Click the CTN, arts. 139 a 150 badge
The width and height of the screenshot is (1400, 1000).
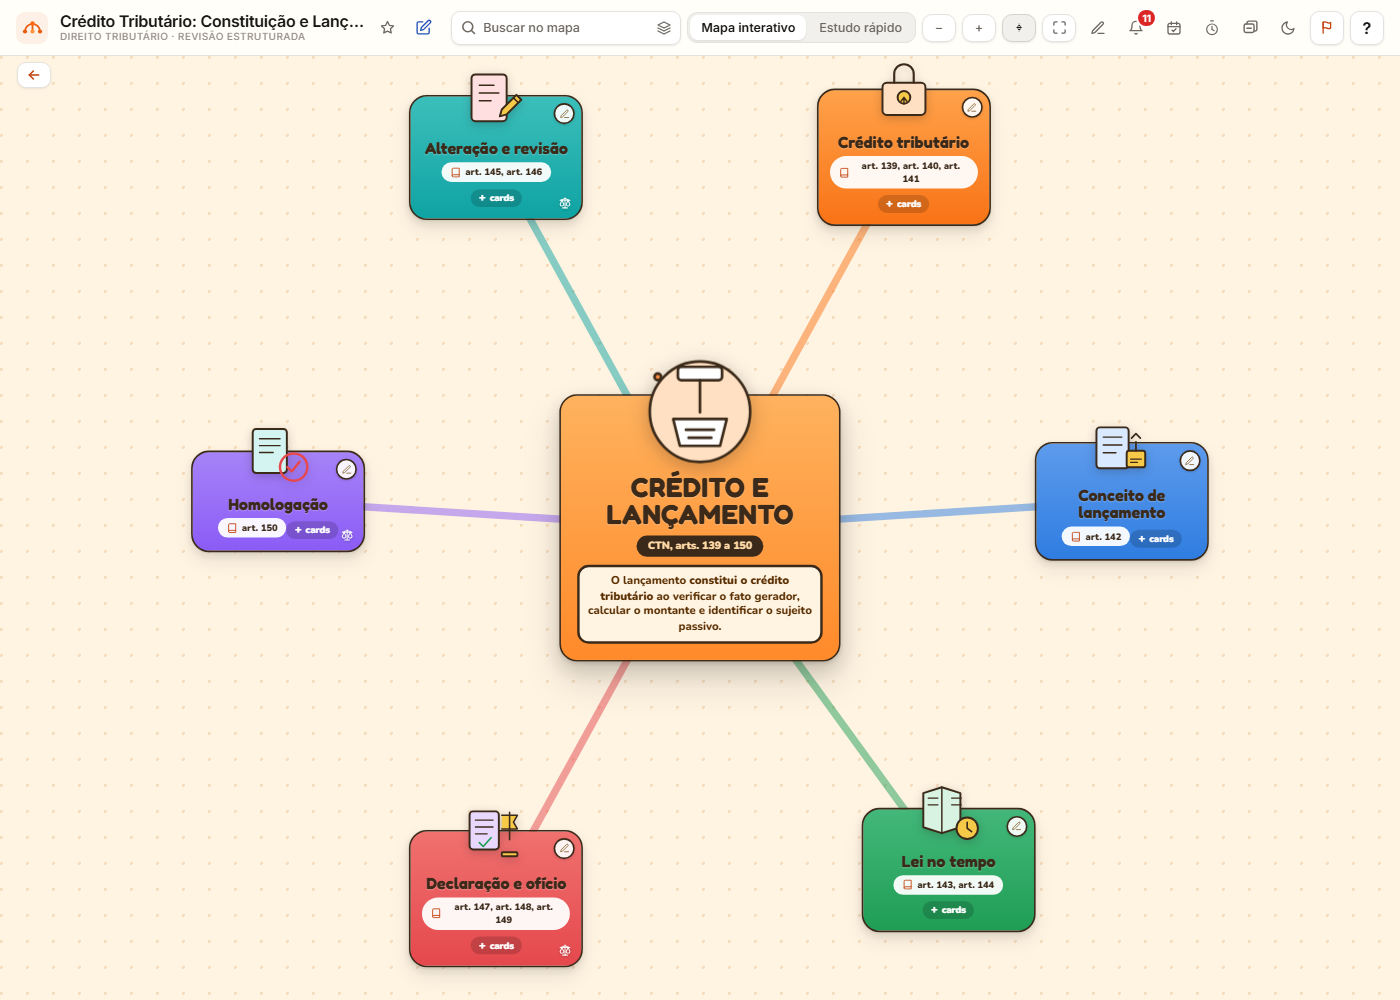pyautogui.click(x=700, y=546)
